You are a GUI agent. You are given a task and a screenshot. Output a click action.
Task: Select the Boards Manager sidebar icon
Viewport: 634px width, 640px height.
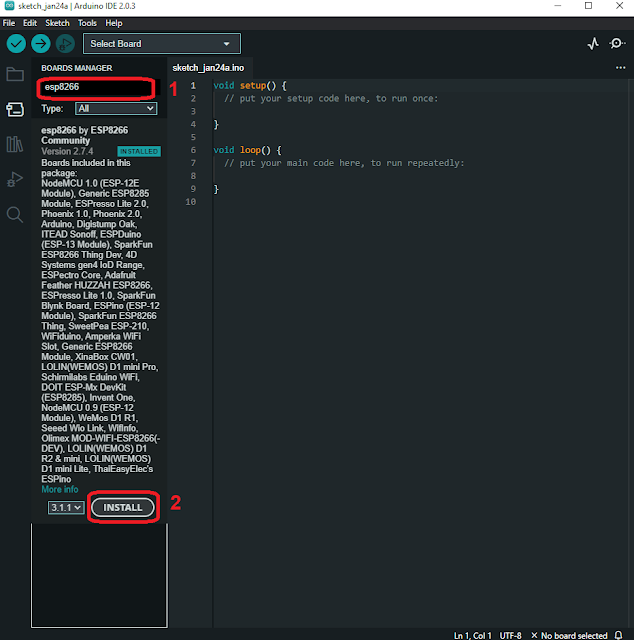coord(15,109)
